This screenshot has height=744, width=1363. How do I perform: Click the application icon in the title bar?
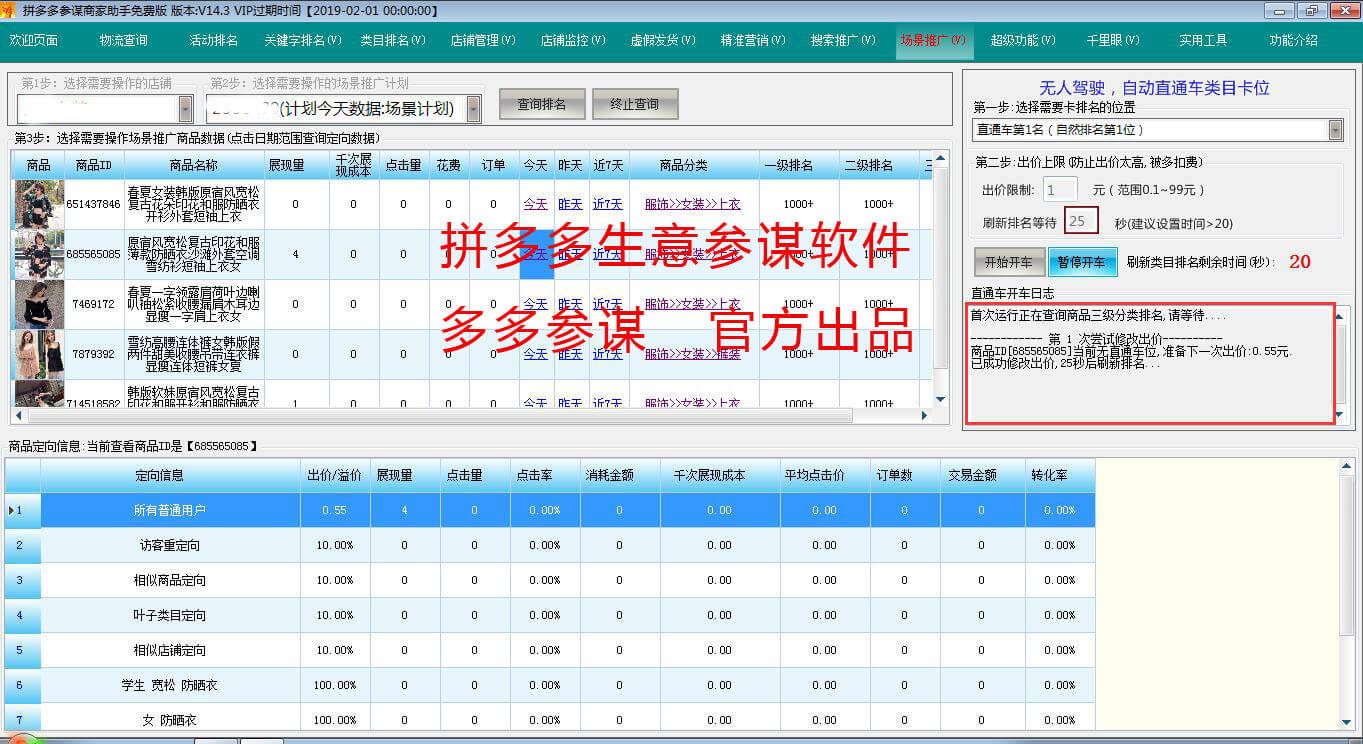(10, 10)
